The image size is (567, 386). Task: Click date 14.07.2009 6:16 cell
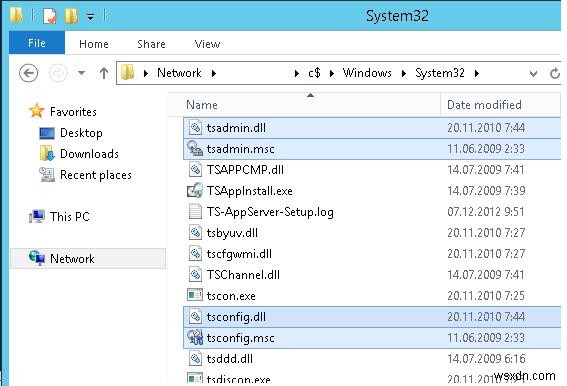point(486,359)
